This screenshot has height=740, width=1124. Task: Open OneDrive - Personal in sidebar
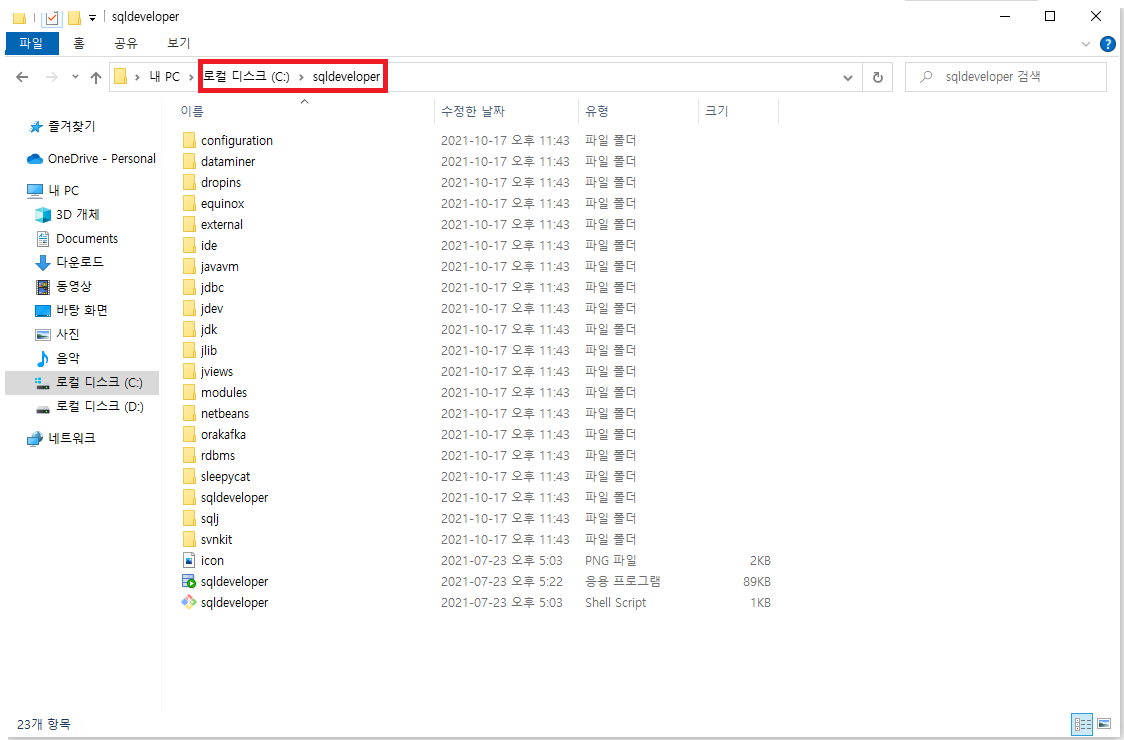(91, 158)
